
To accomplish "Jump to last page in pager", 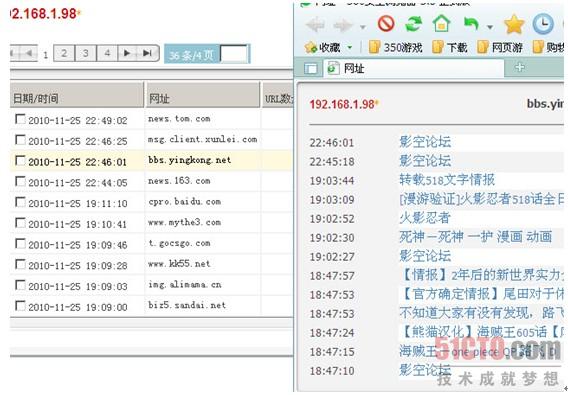I will 147,53.
